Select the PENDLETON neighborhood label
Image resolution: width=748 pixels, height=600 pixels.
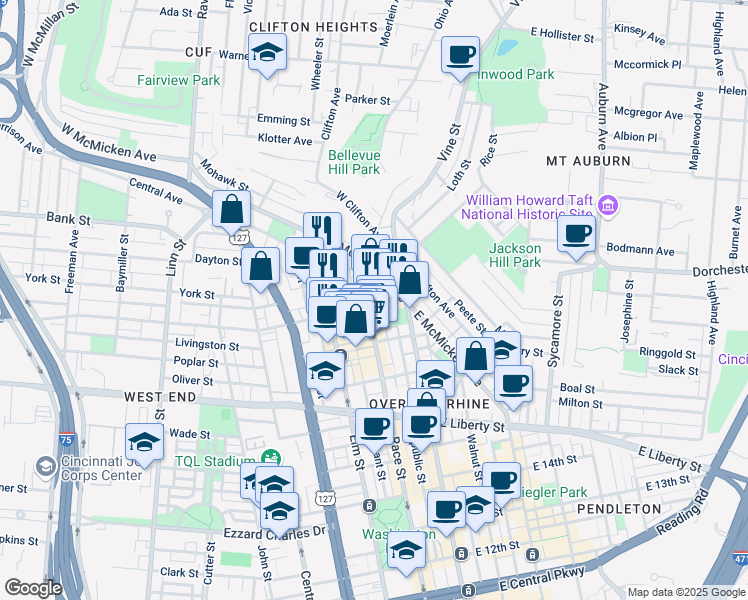[619, 509]
